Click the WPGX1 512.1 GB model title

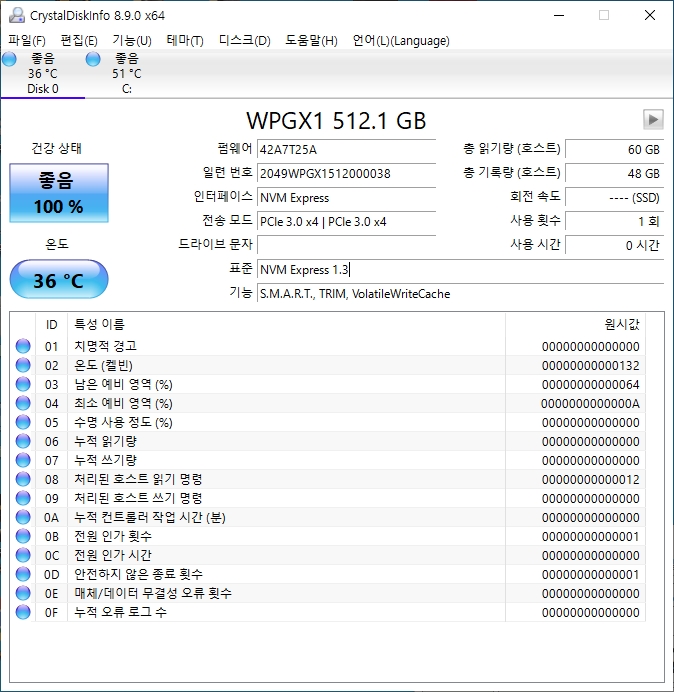pyautogui.click(x=336, y=120)
